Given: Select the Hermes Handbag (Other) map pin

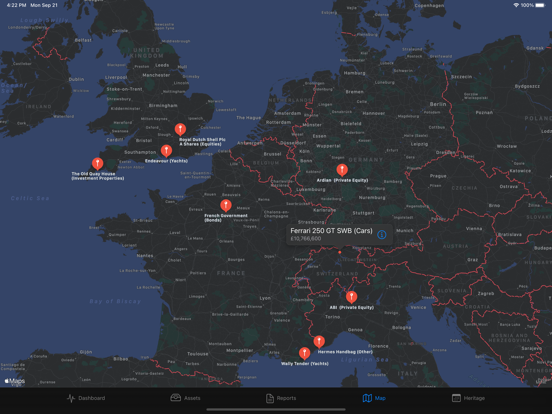Looking at the screenshot, I should coord(319,341).
